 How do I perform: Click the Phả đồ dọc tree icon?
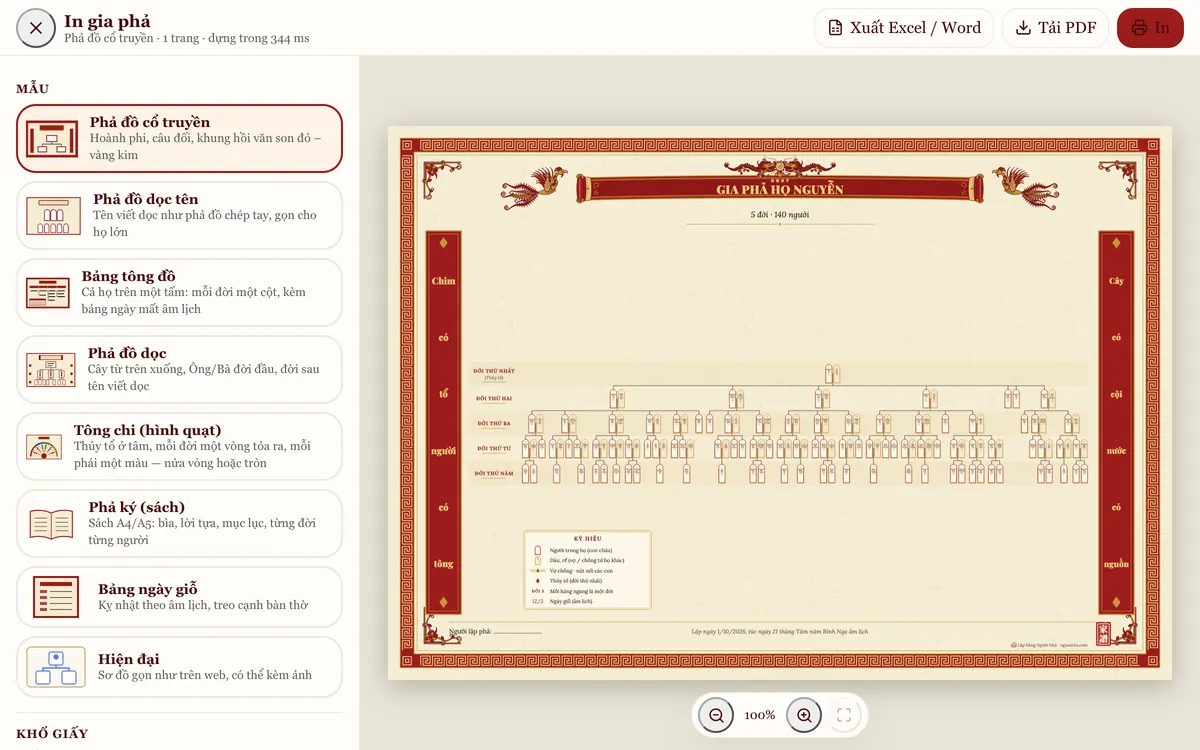pyautogui.click(x=51, y=370)
